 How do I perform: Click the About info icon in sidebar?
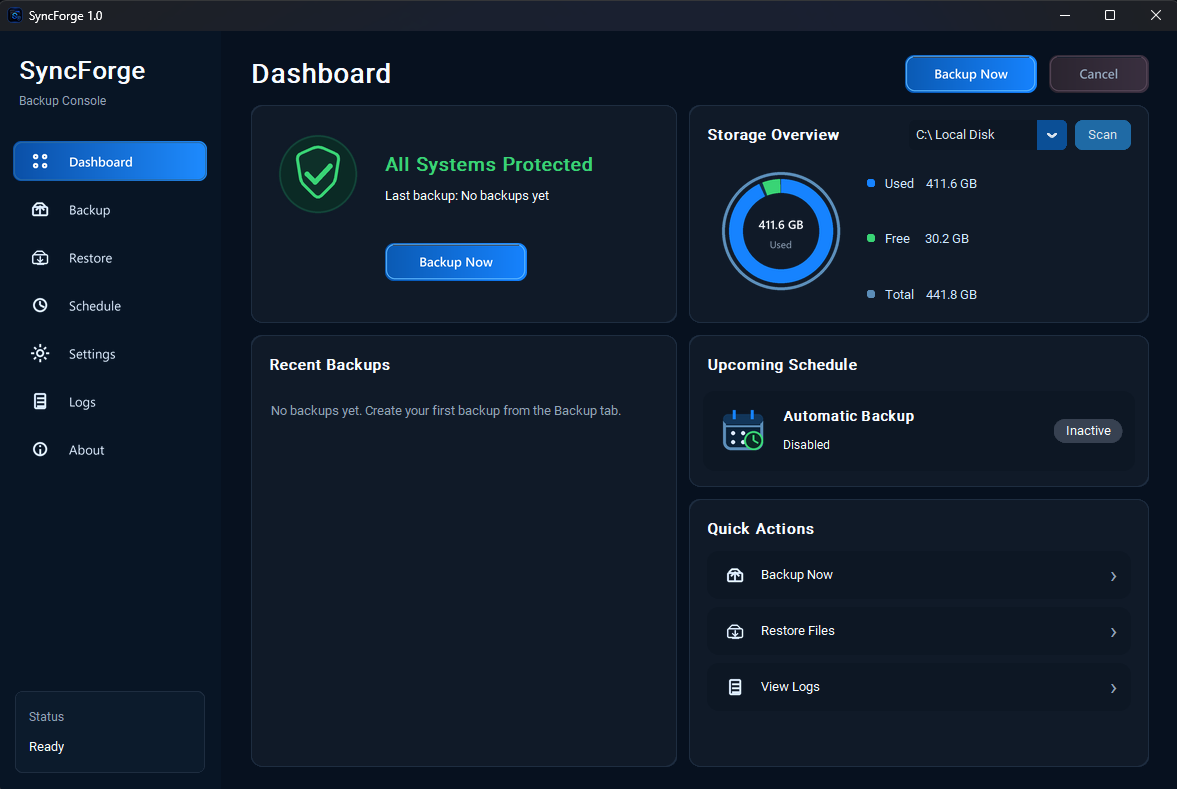pos(40,450)
